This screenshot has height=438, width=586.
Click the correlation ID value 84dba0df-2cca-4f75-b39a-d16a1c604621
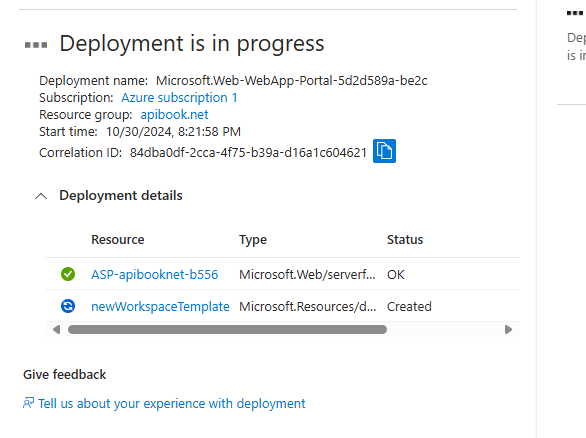pyautogui.click(x=248, y=152)
